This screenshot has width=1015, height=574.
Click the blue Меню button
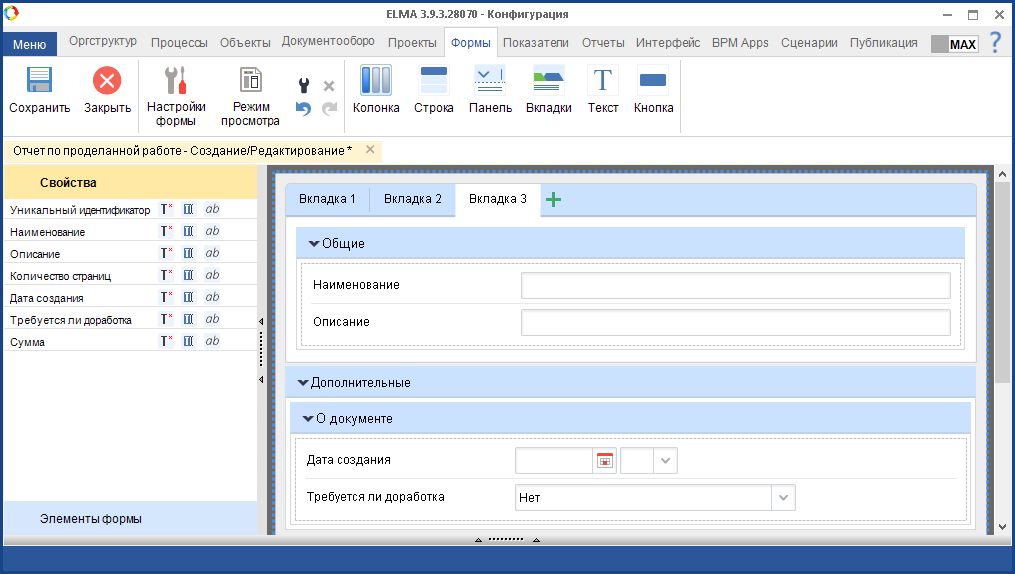coord(29,45)
